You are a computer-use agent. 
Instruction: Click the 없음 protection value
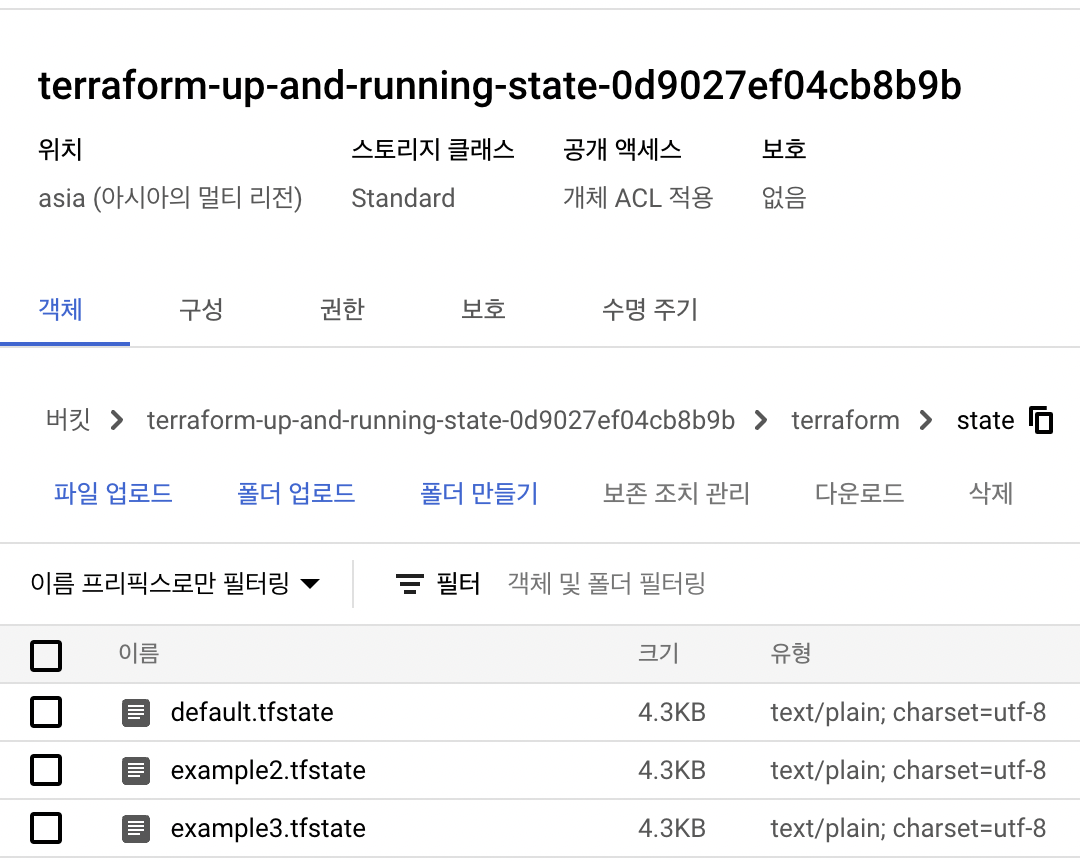tap(784, 198)
